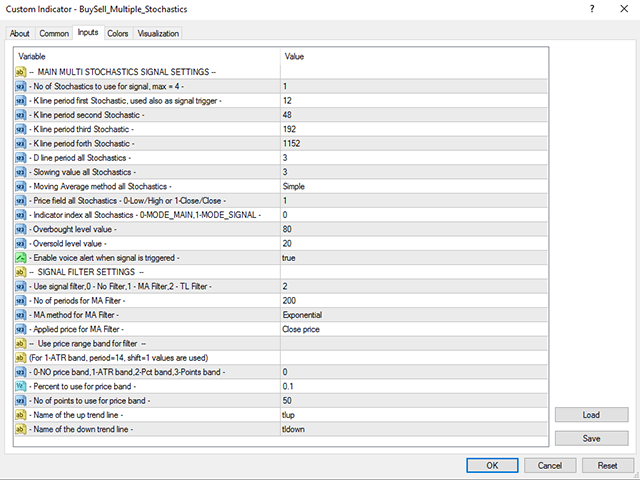Image resolution: width=640 pixels, height=480 pixels.
Task: Click string icon beside Use price range band
Action: 20,344
